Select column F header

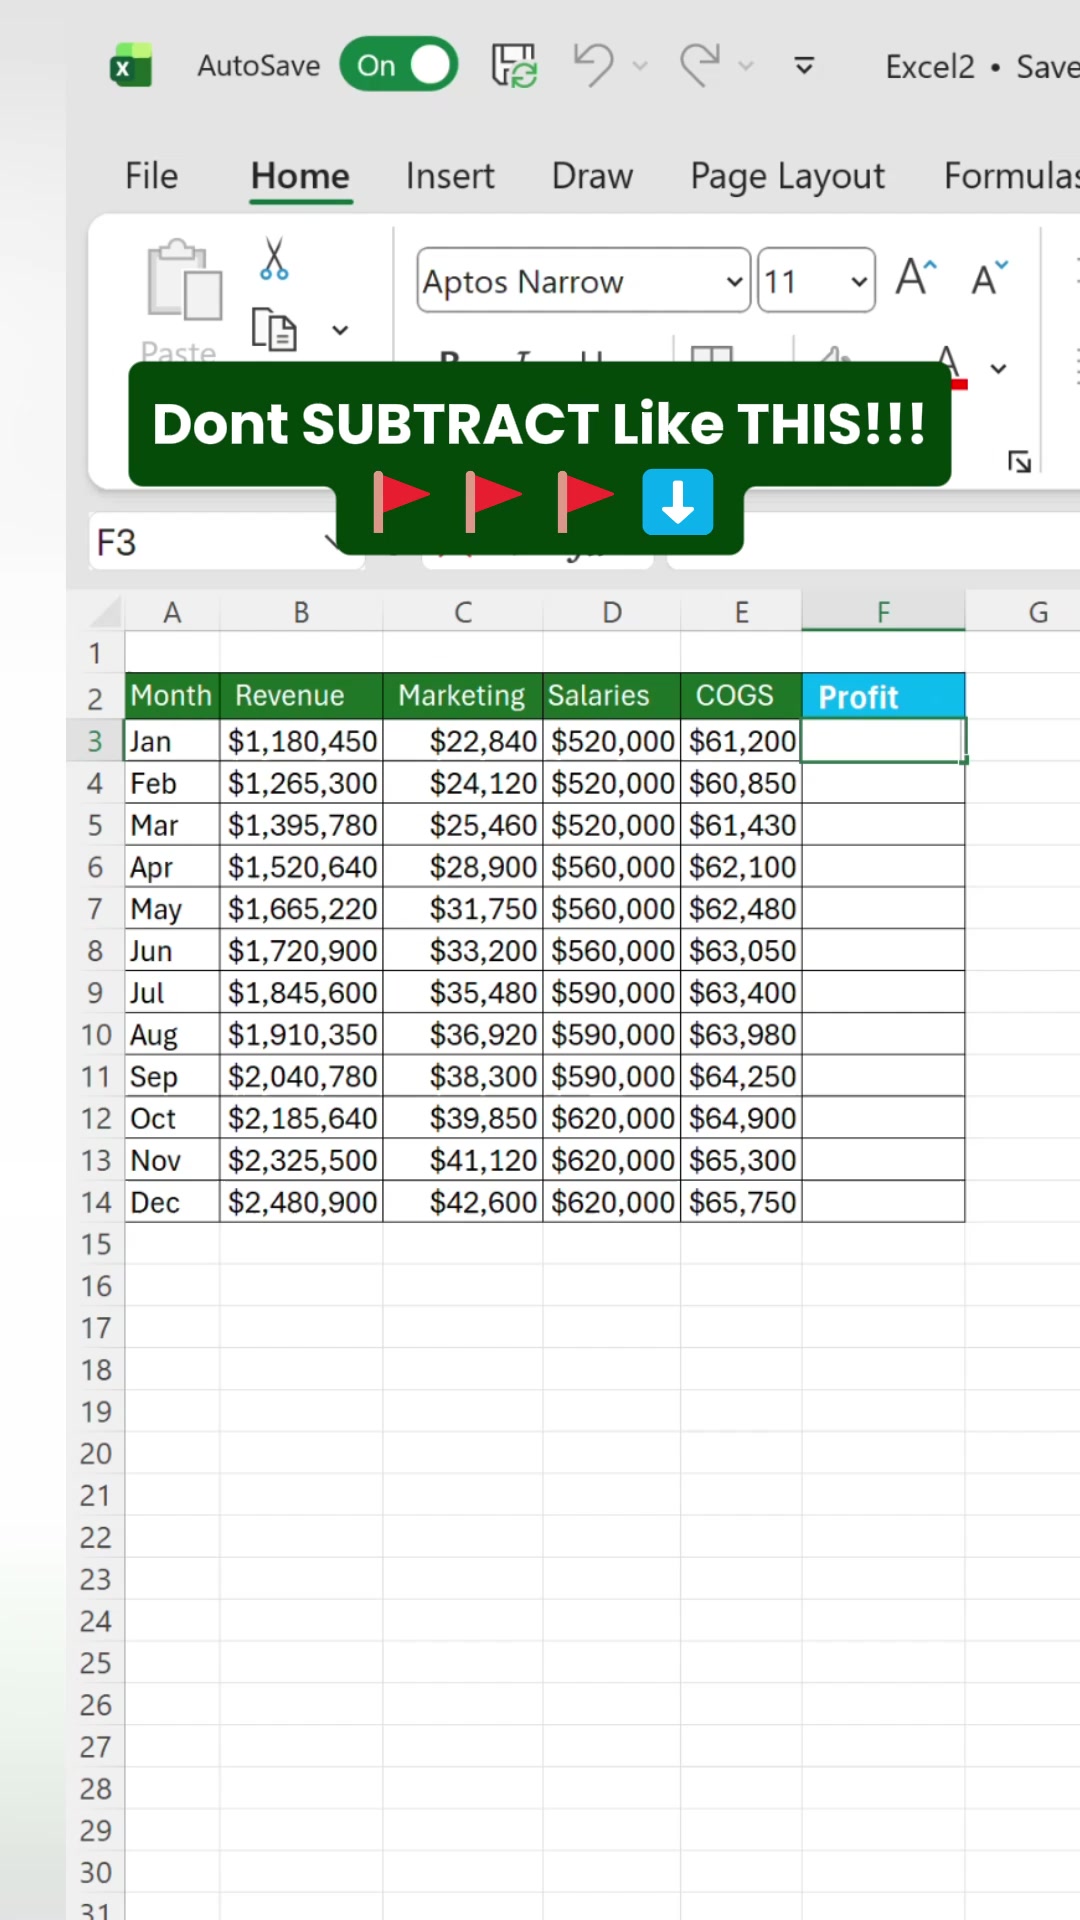(883, 612)
